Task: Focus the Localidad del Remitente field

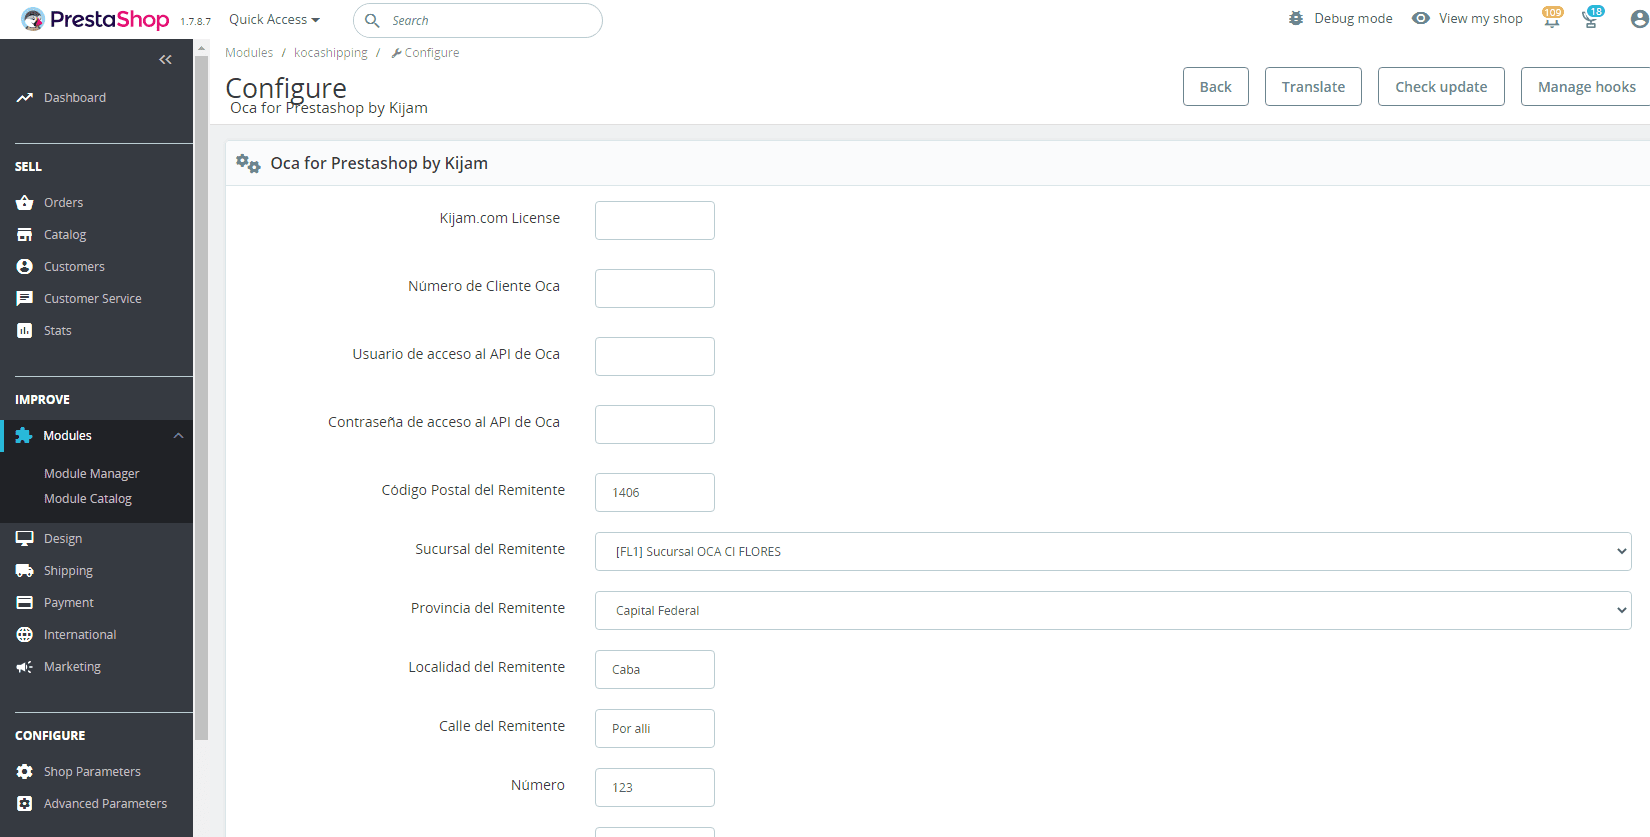Action: click(x=655, y=669)
